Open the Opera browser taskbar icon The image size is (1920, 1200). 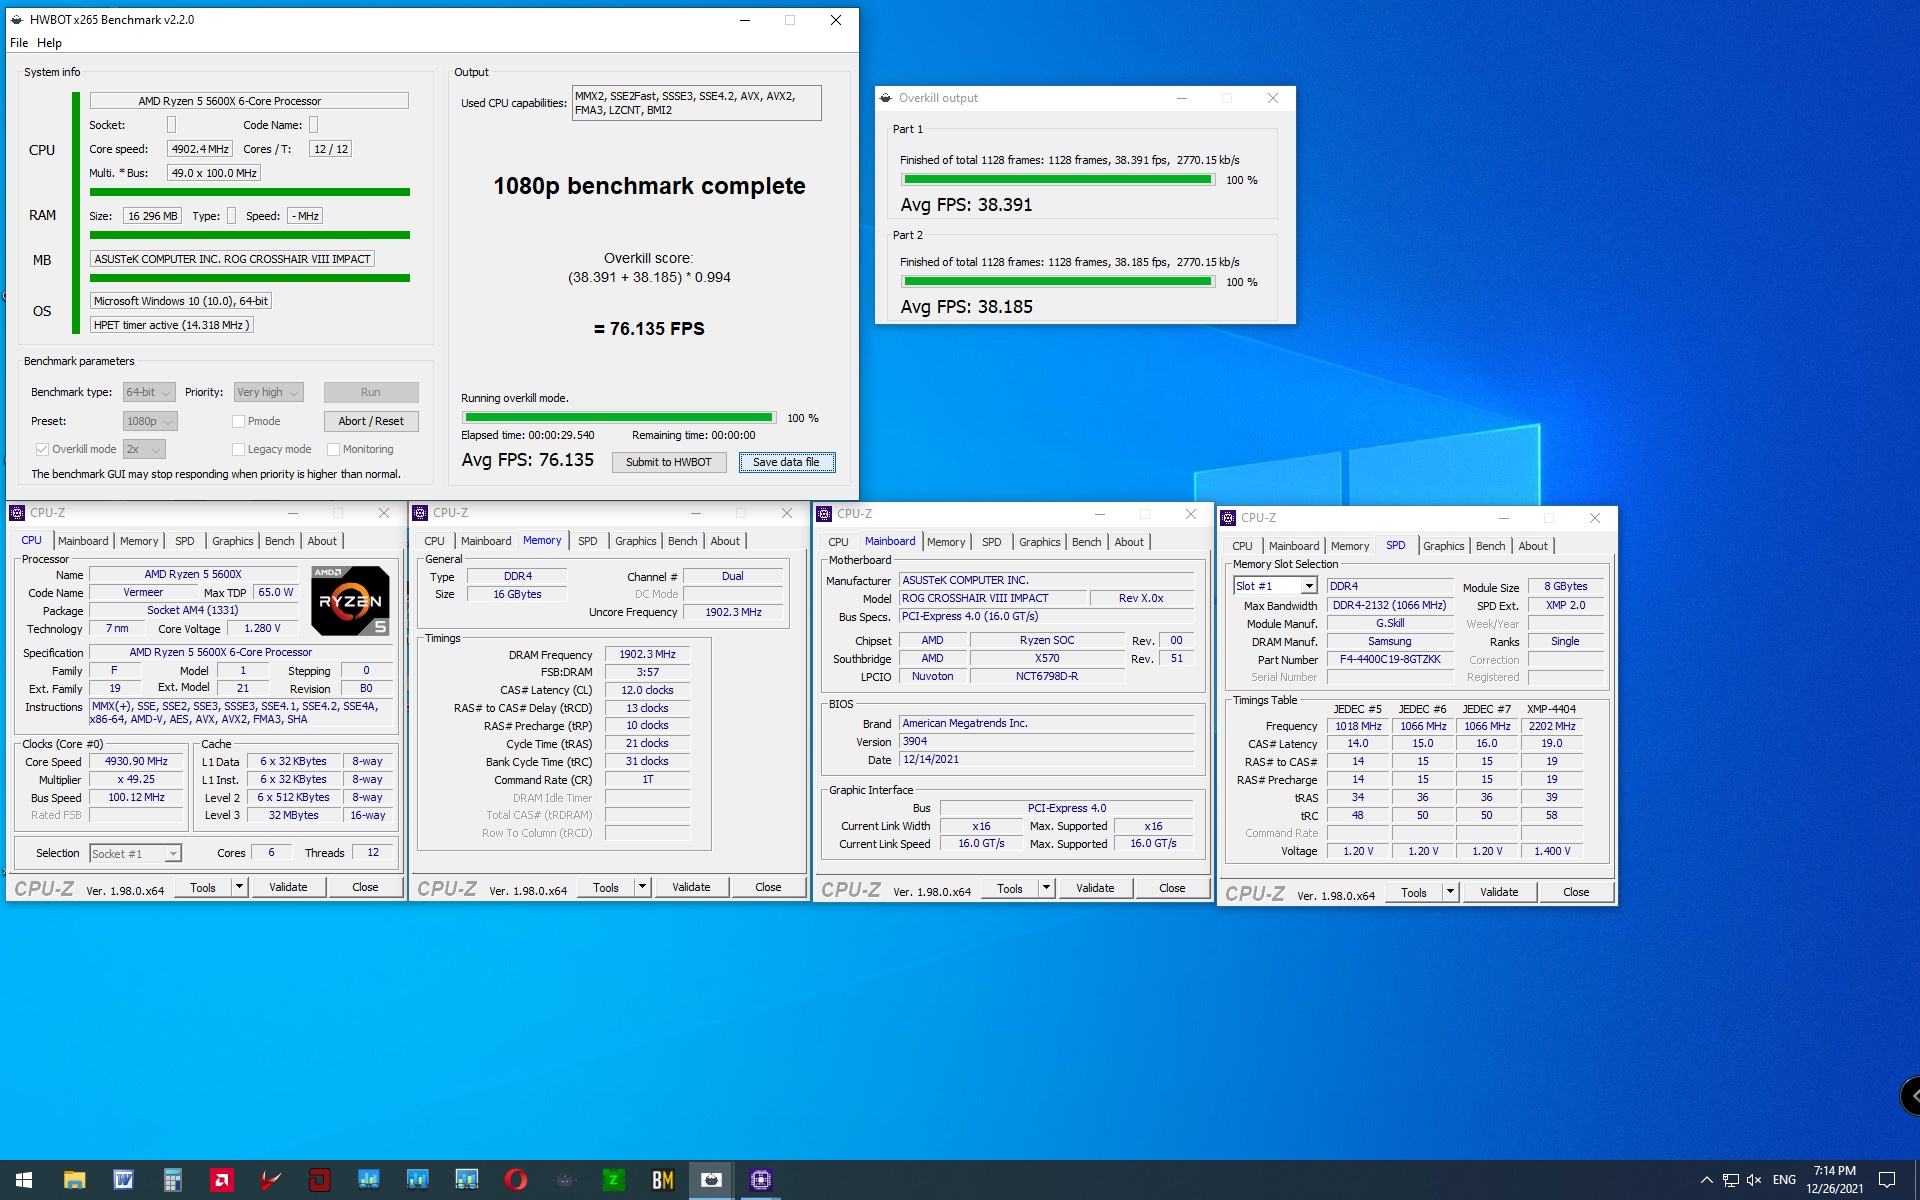click(515, 1180)
